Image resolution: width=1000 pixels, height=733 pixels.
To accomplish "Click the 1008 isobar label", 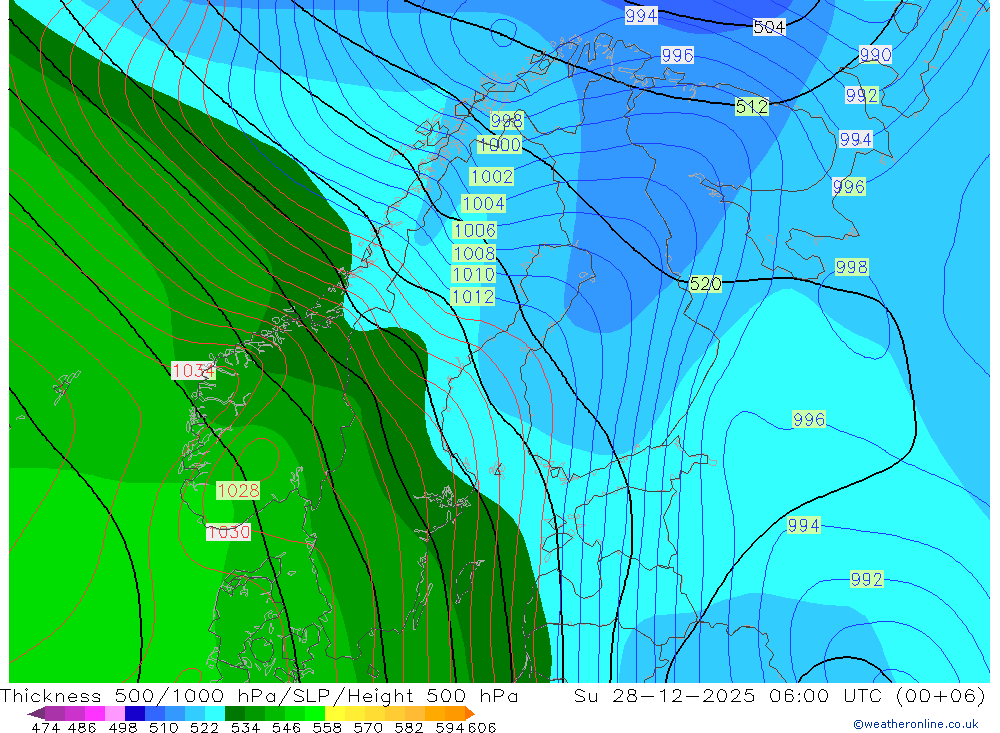I will (x=474, y=253).
